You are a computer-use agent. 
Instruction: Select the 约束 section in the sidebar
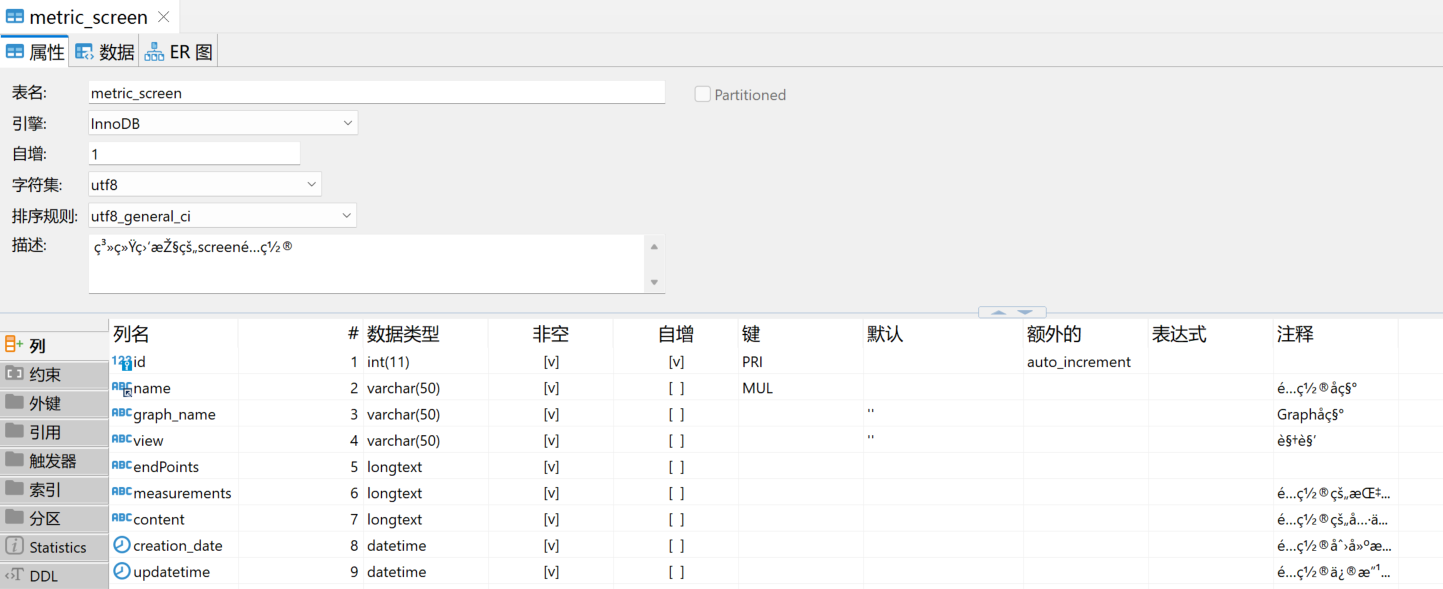pos(54,375)
